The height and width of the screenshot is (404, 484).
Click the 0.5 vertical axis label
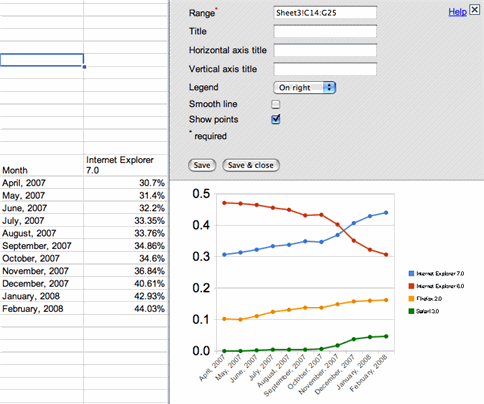click(201, 194)
